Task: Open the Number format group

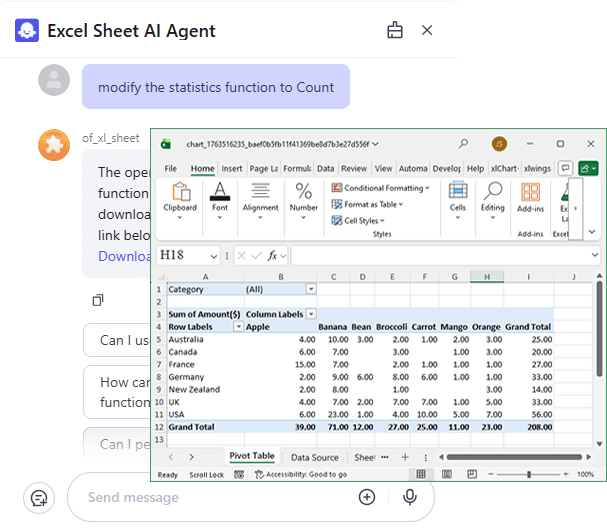Action: [x=304, y=201]
